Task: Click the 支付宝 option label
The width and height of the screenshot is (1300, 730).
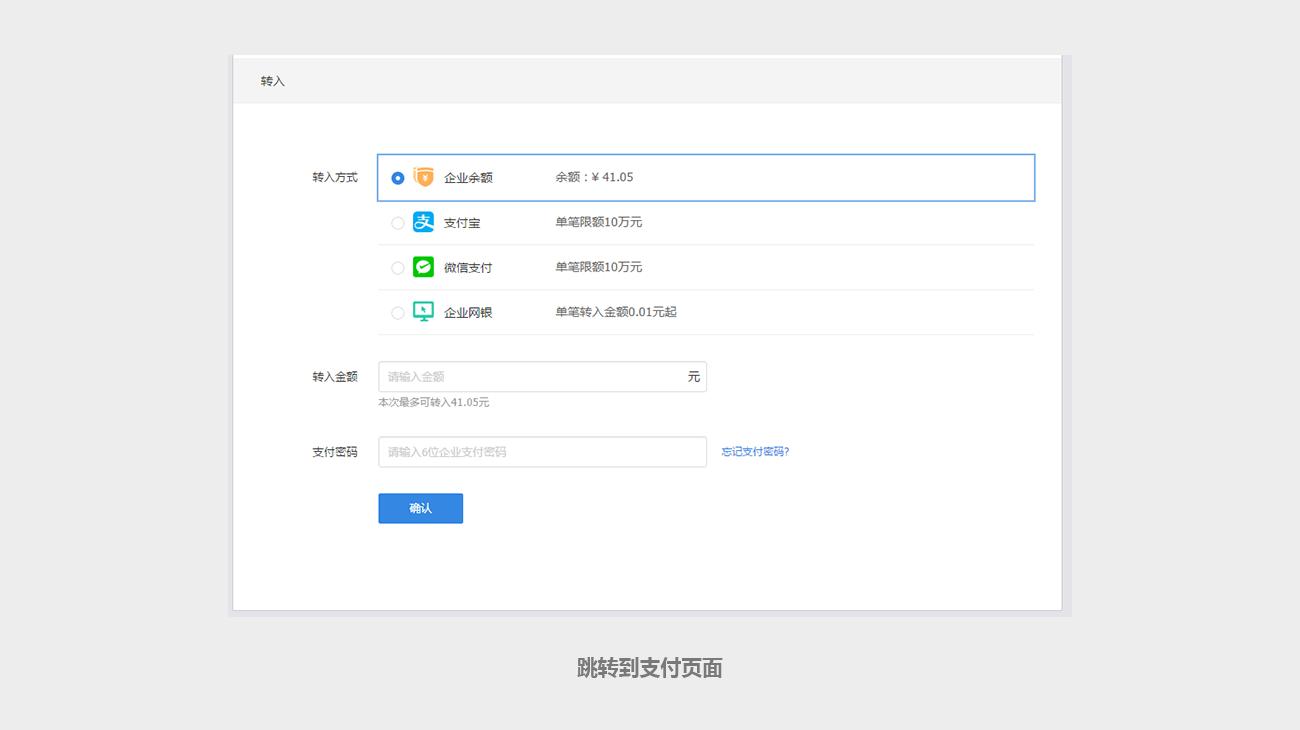Action: coord(462,223)
